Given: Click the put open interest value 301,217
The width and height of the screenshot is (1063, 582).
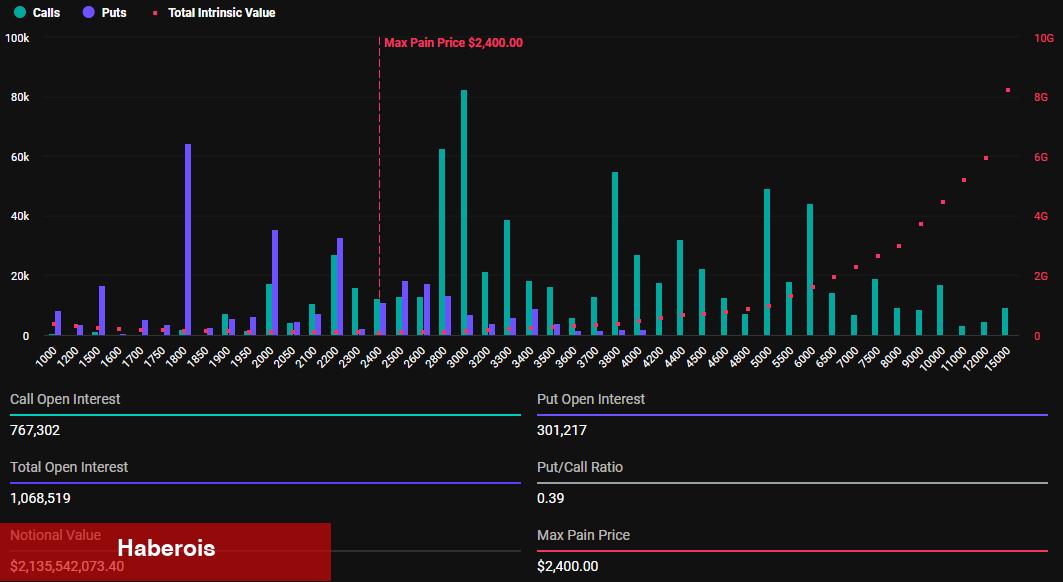Looking at the screenshot, I should click(x=561, y=430).
